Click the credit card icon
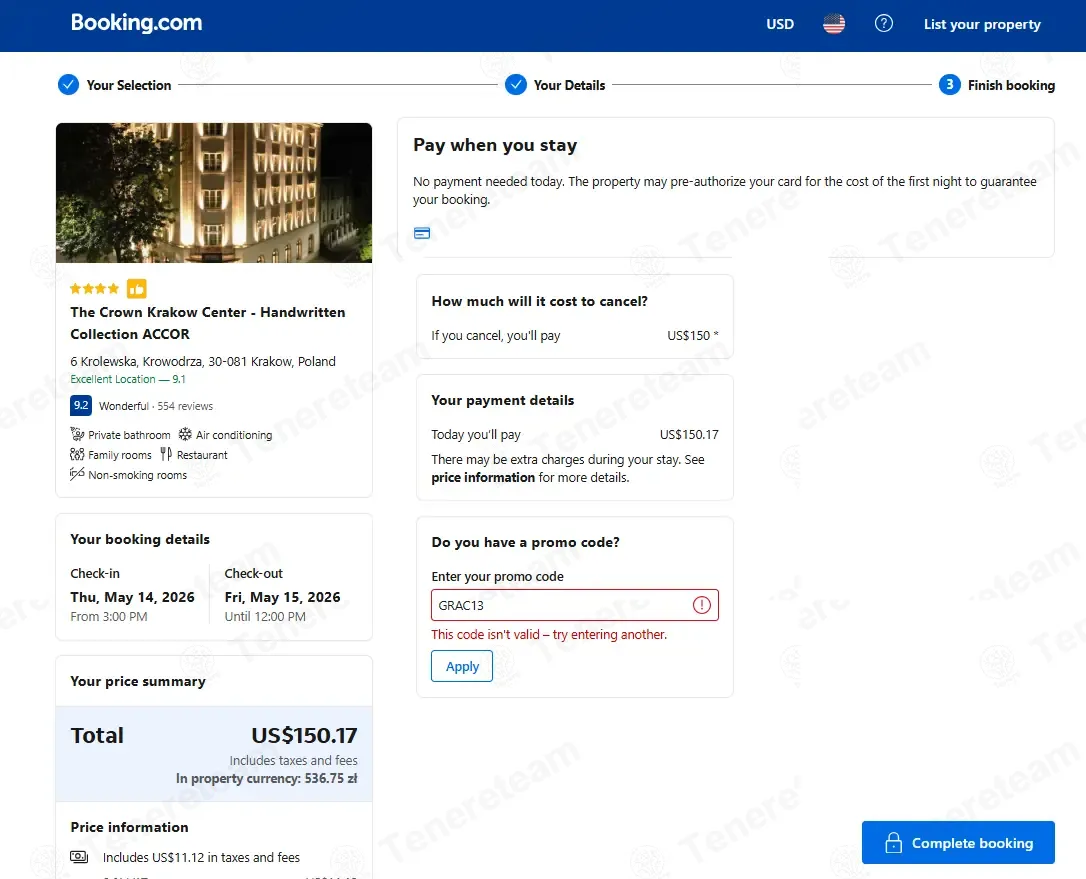1086x879 pixels. coord(422,233)
